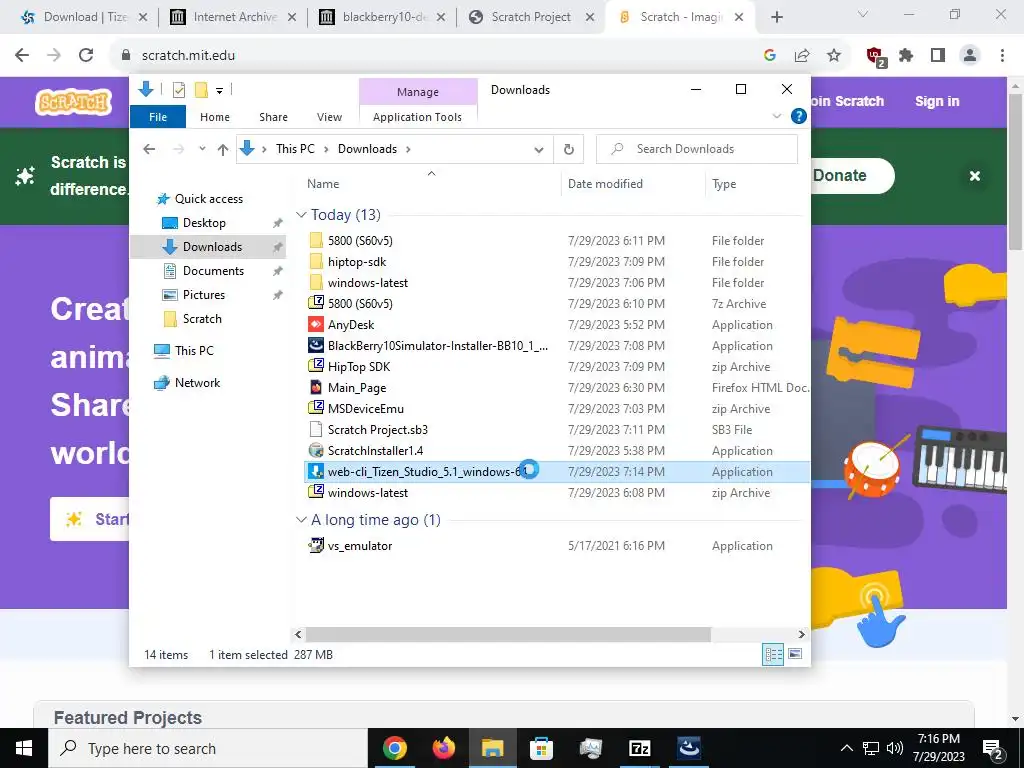Expand the Explorer ribbon chevron
1024x768 pixels.
pos(776,116)
